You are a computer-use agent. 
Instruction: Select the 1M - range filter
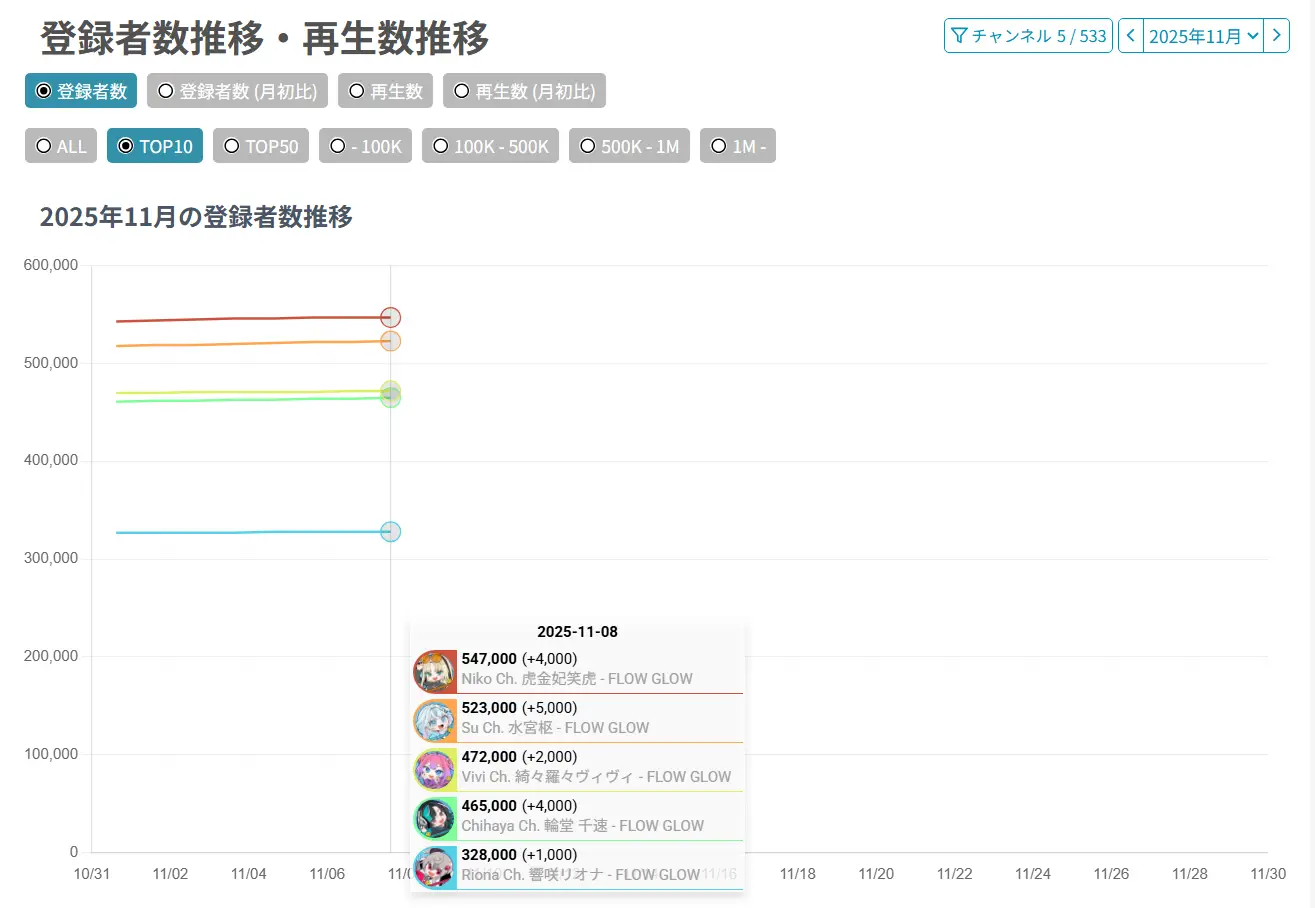click(x=738, y=146)
